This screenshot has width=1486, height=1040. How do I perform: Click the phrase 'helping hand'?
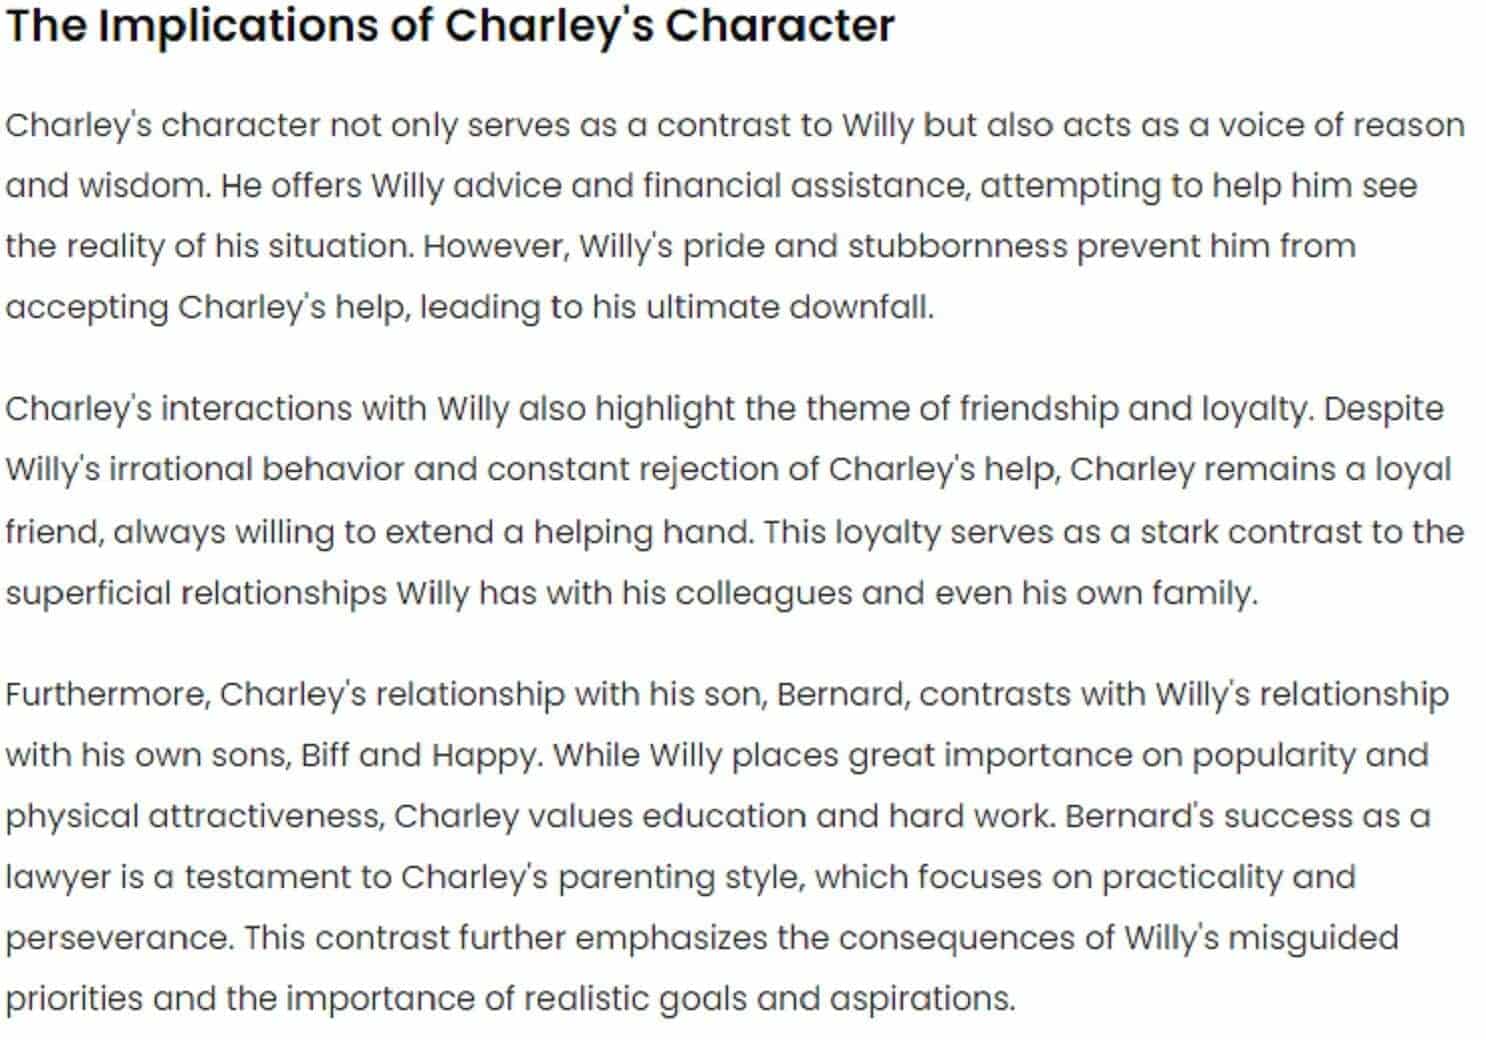[642, 532]
